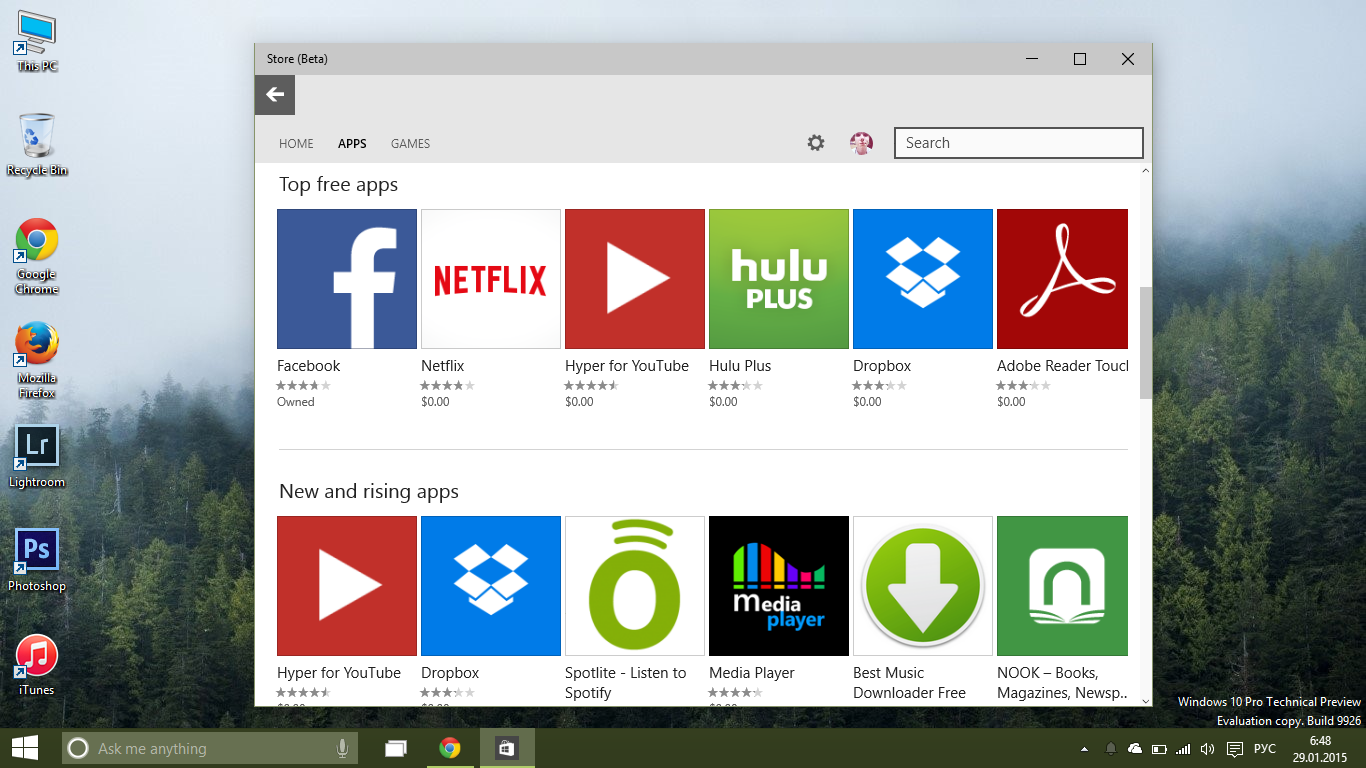The width and height of the screenshot is (1366, 768).
Task: Open Task View on the taskbar
Action: click(396, 748)
